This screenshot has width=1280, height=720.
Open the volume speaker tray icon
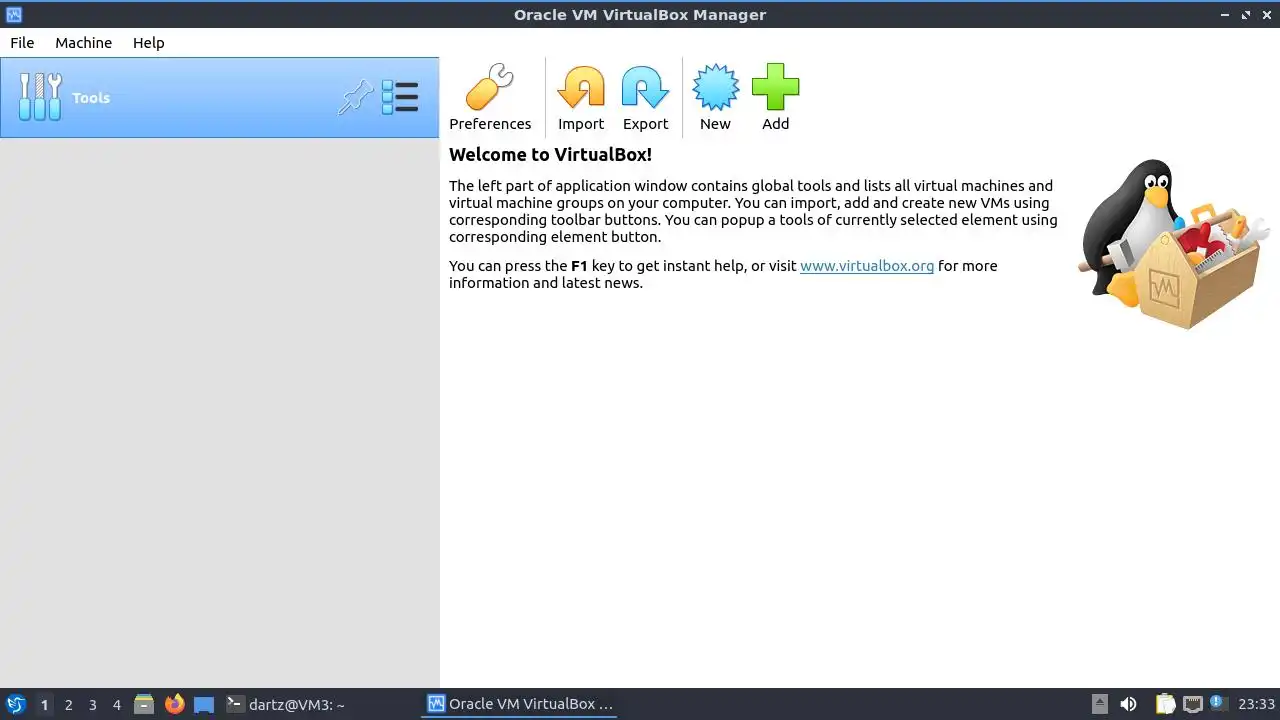point(1128,704)
